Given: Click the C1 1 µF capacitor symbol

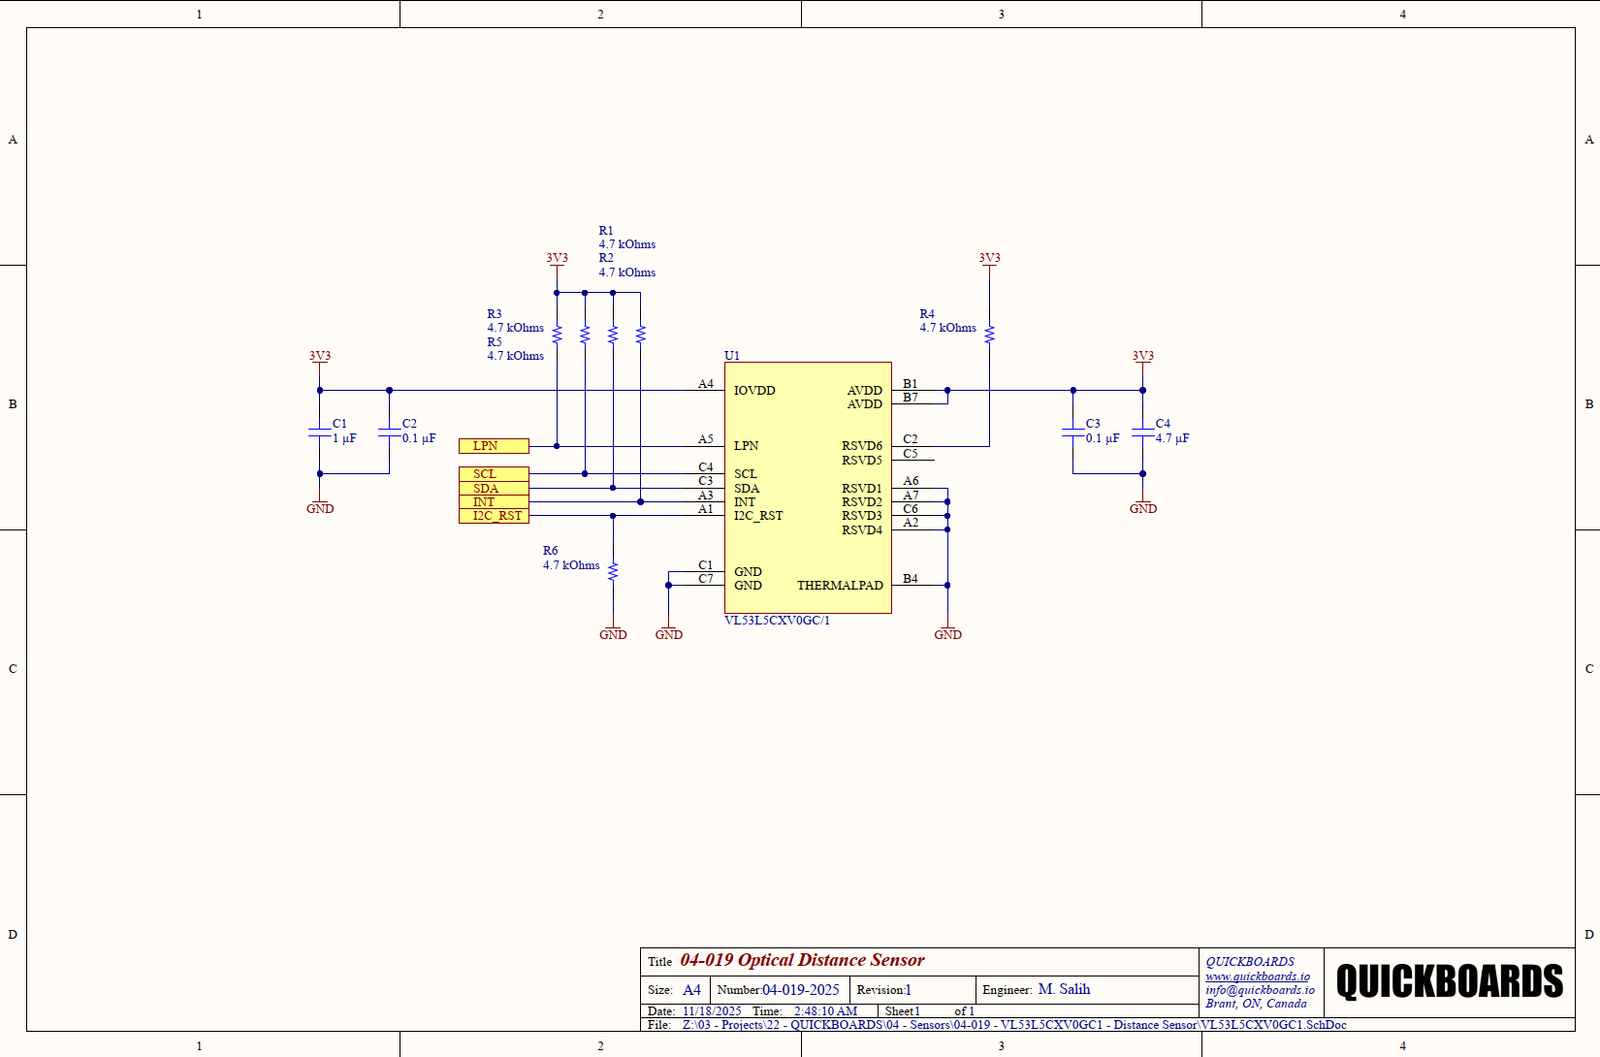Looking at the screenshot, I should (320, 432).
